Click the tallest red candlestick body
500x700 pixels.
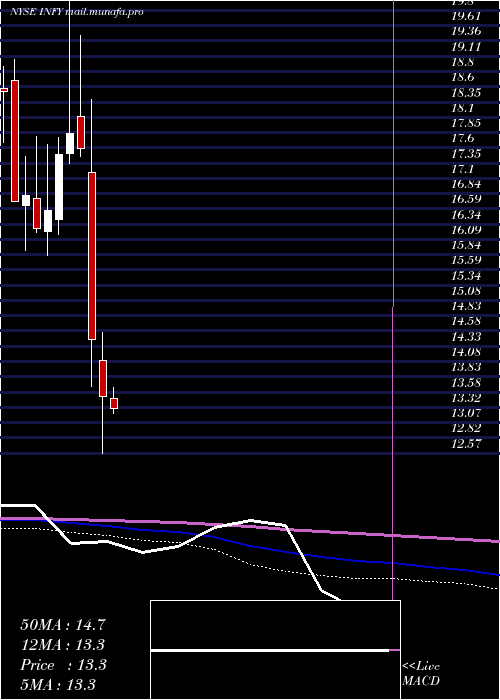click(92, 256)
